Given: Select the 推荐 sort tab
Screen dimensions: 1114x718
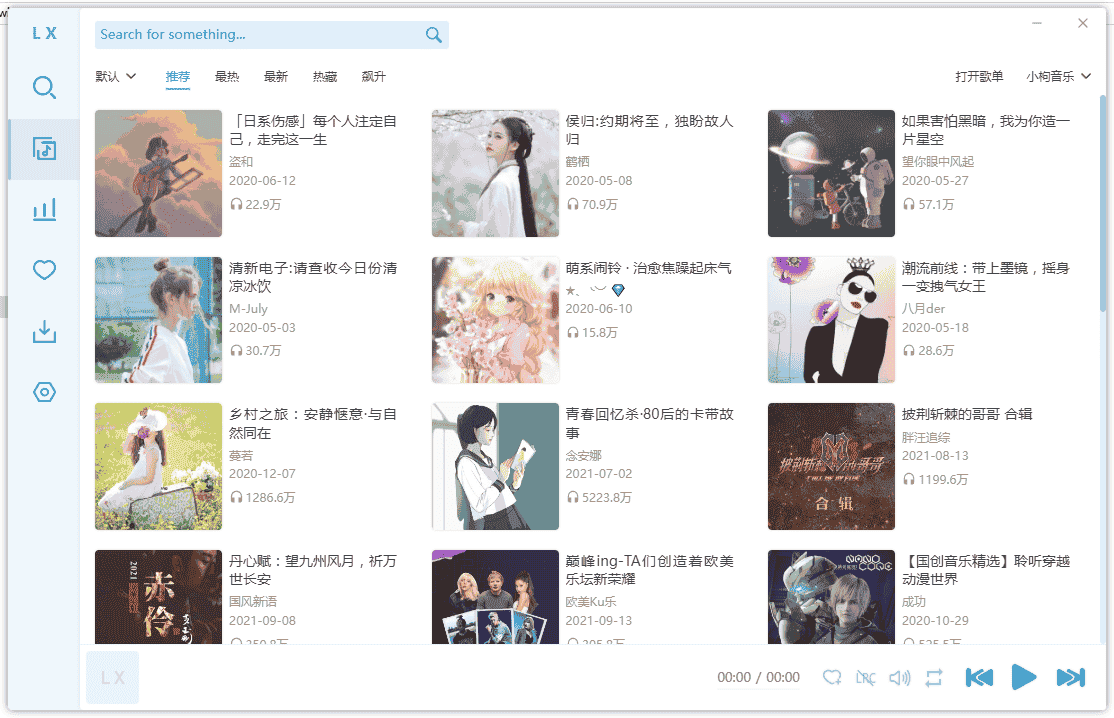Looking at the screenshot, I should click(x=178, y=77).
